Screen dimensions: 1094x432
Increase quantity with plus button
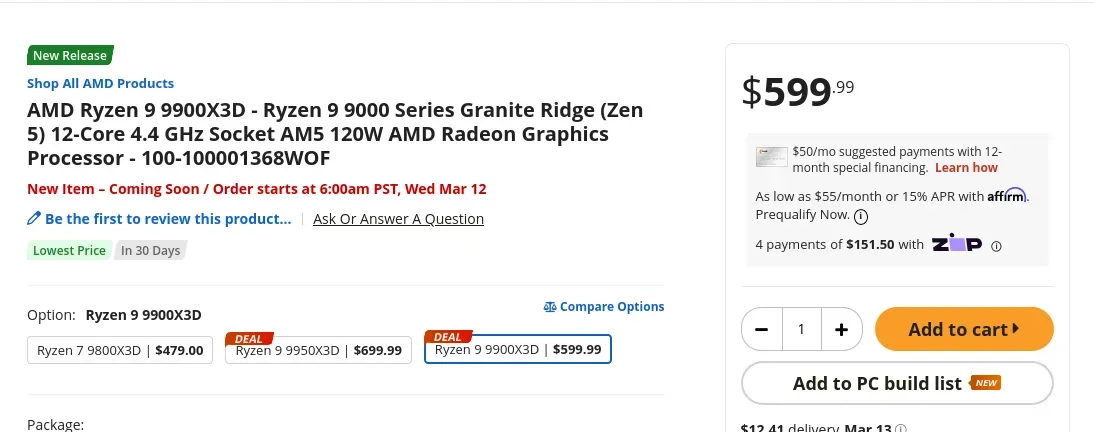click(x=841, y=329)
